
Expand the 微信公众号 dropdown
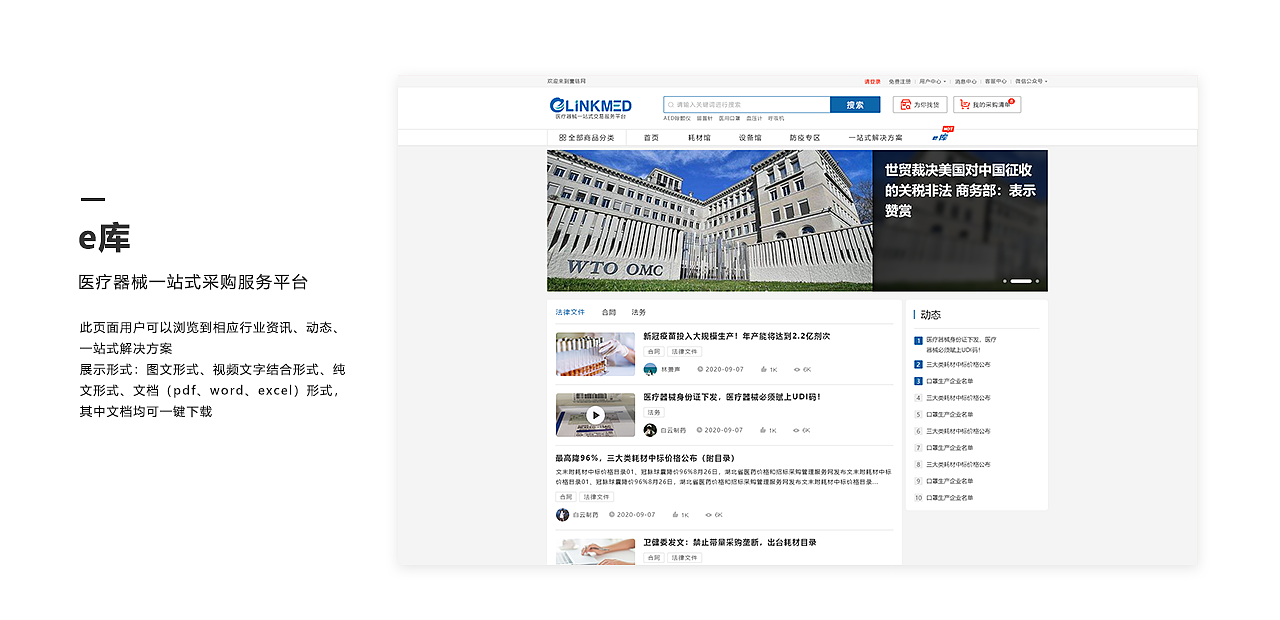point(1031,81)
